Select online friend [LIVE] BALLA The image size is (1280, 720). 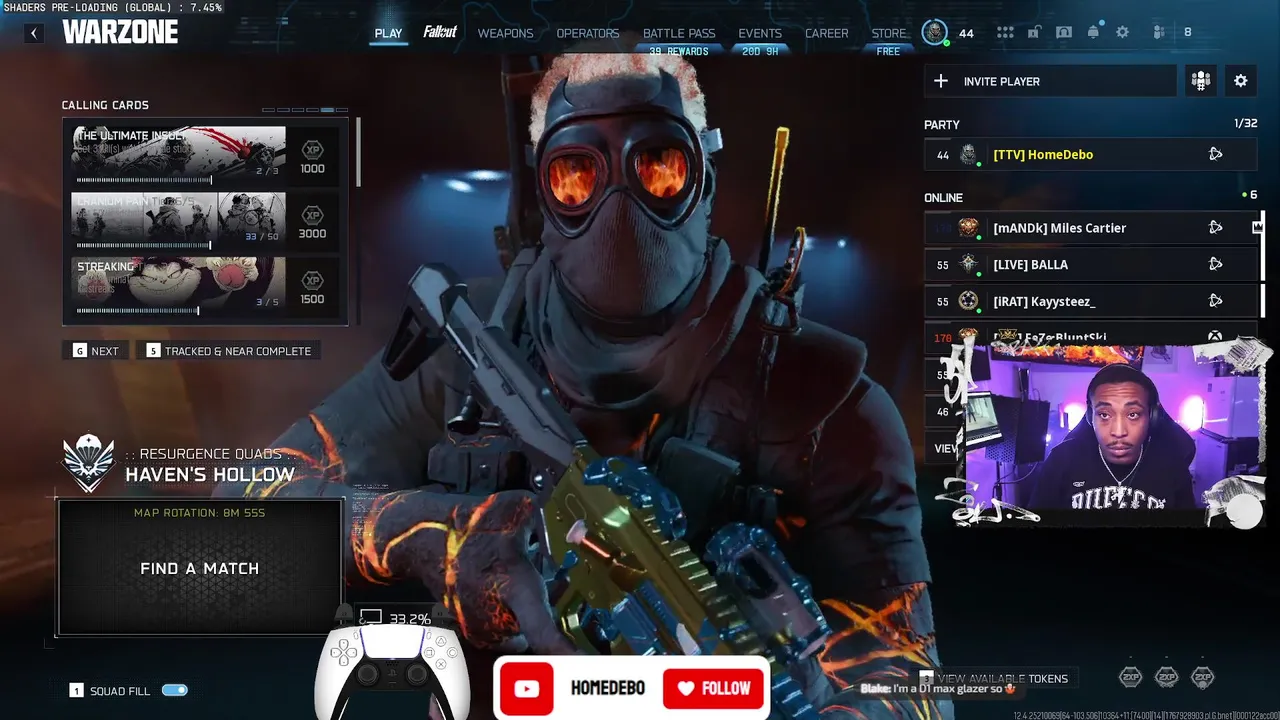pyautogui.click(x=1090, y=265)
